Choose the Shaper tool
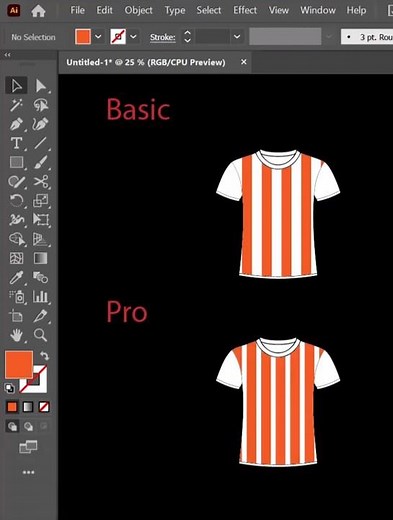Screen dimensions: 393x520 [16, 182]
